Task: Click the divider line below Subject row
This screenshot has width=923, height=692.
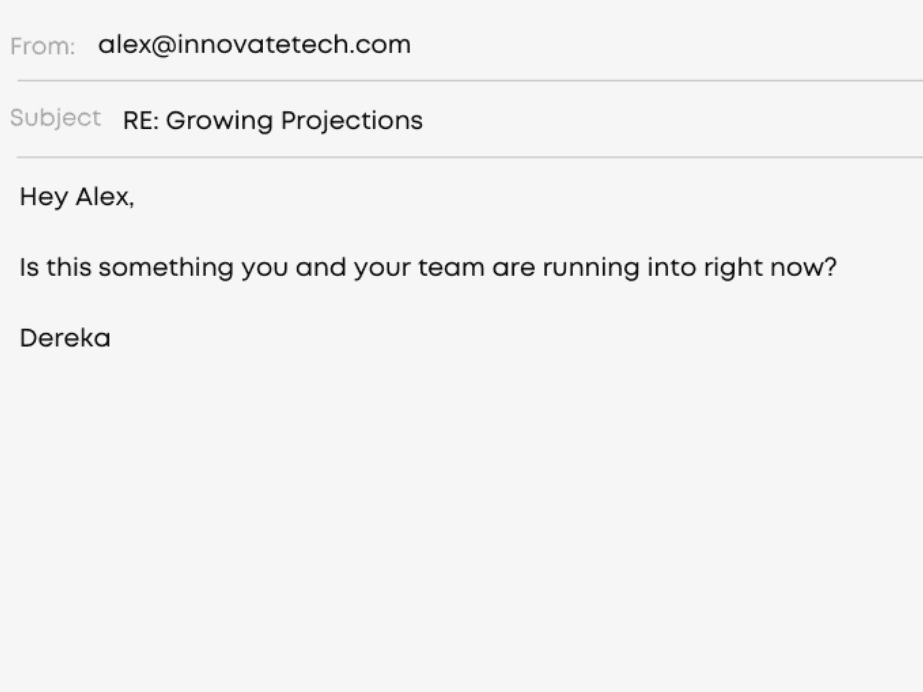Action: point(470,157)
